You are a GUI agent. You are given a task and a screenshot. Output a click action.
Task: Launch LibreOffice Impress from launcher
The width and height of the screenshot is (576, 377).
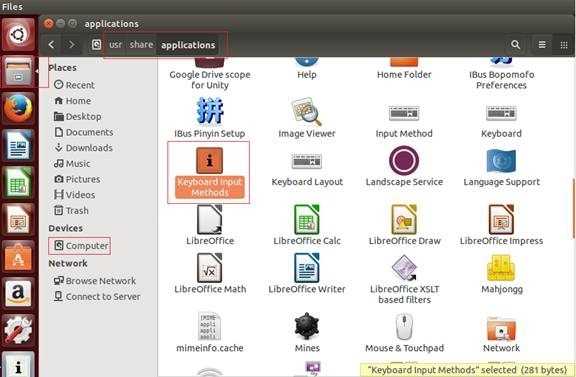[x=18, y=219]
